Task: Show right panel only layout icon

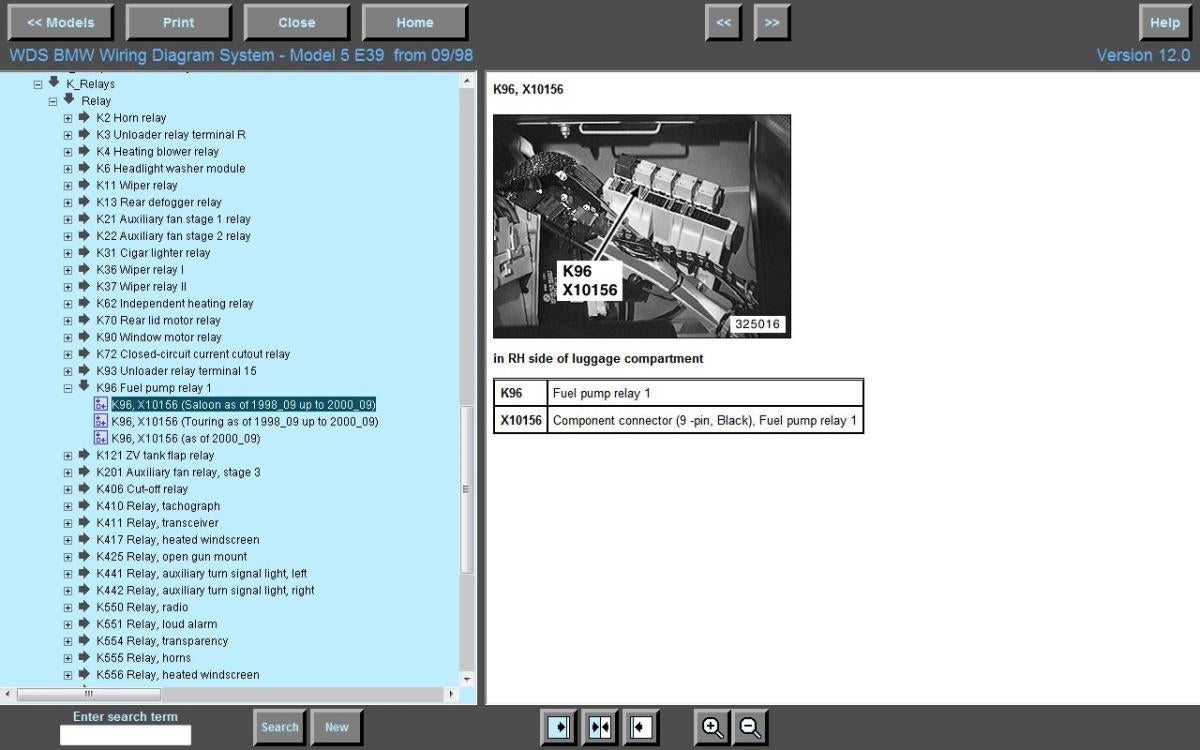Action: pos(641,727)
